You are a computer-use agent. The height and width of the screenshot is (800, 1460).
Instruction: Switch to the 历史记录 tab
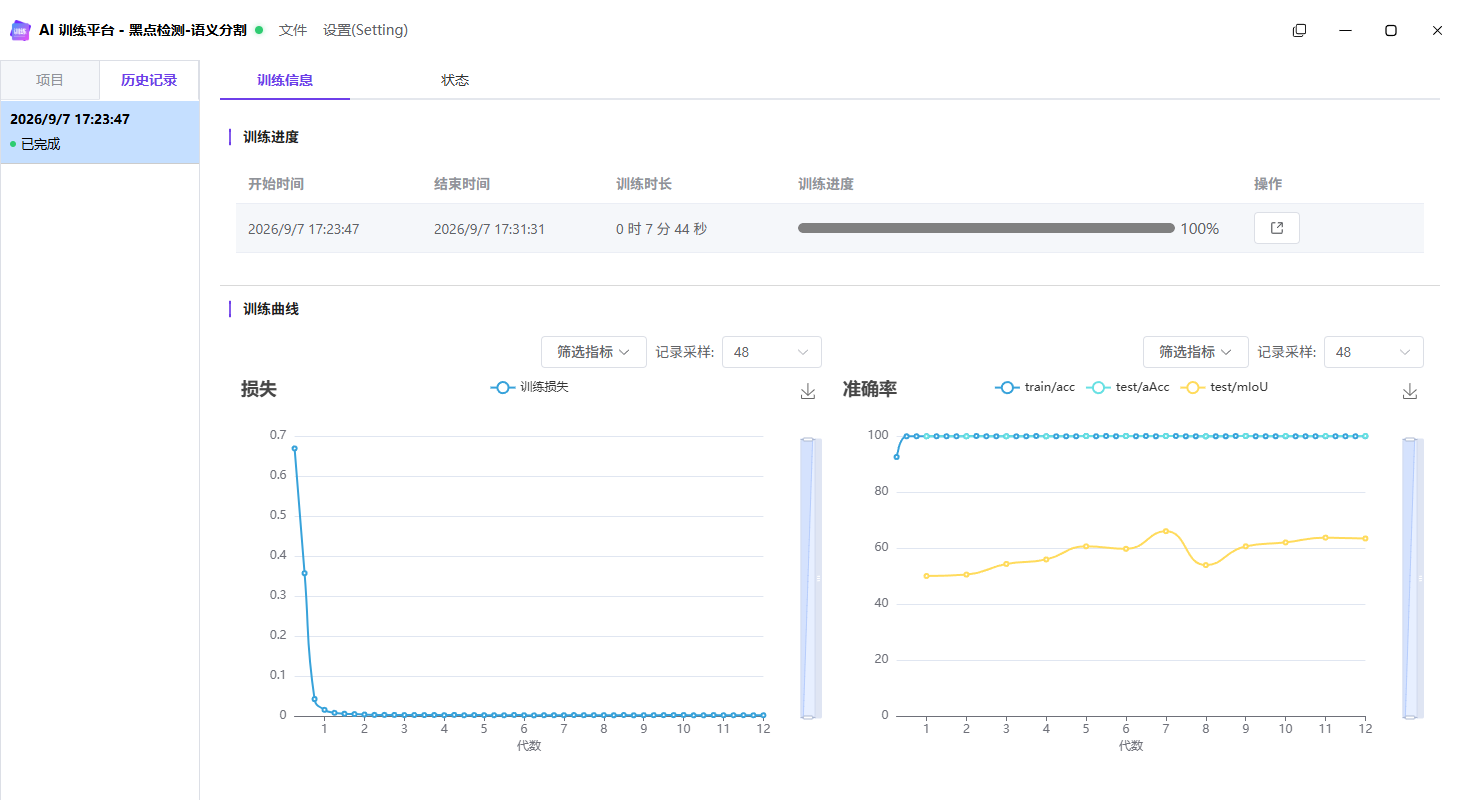149,80
